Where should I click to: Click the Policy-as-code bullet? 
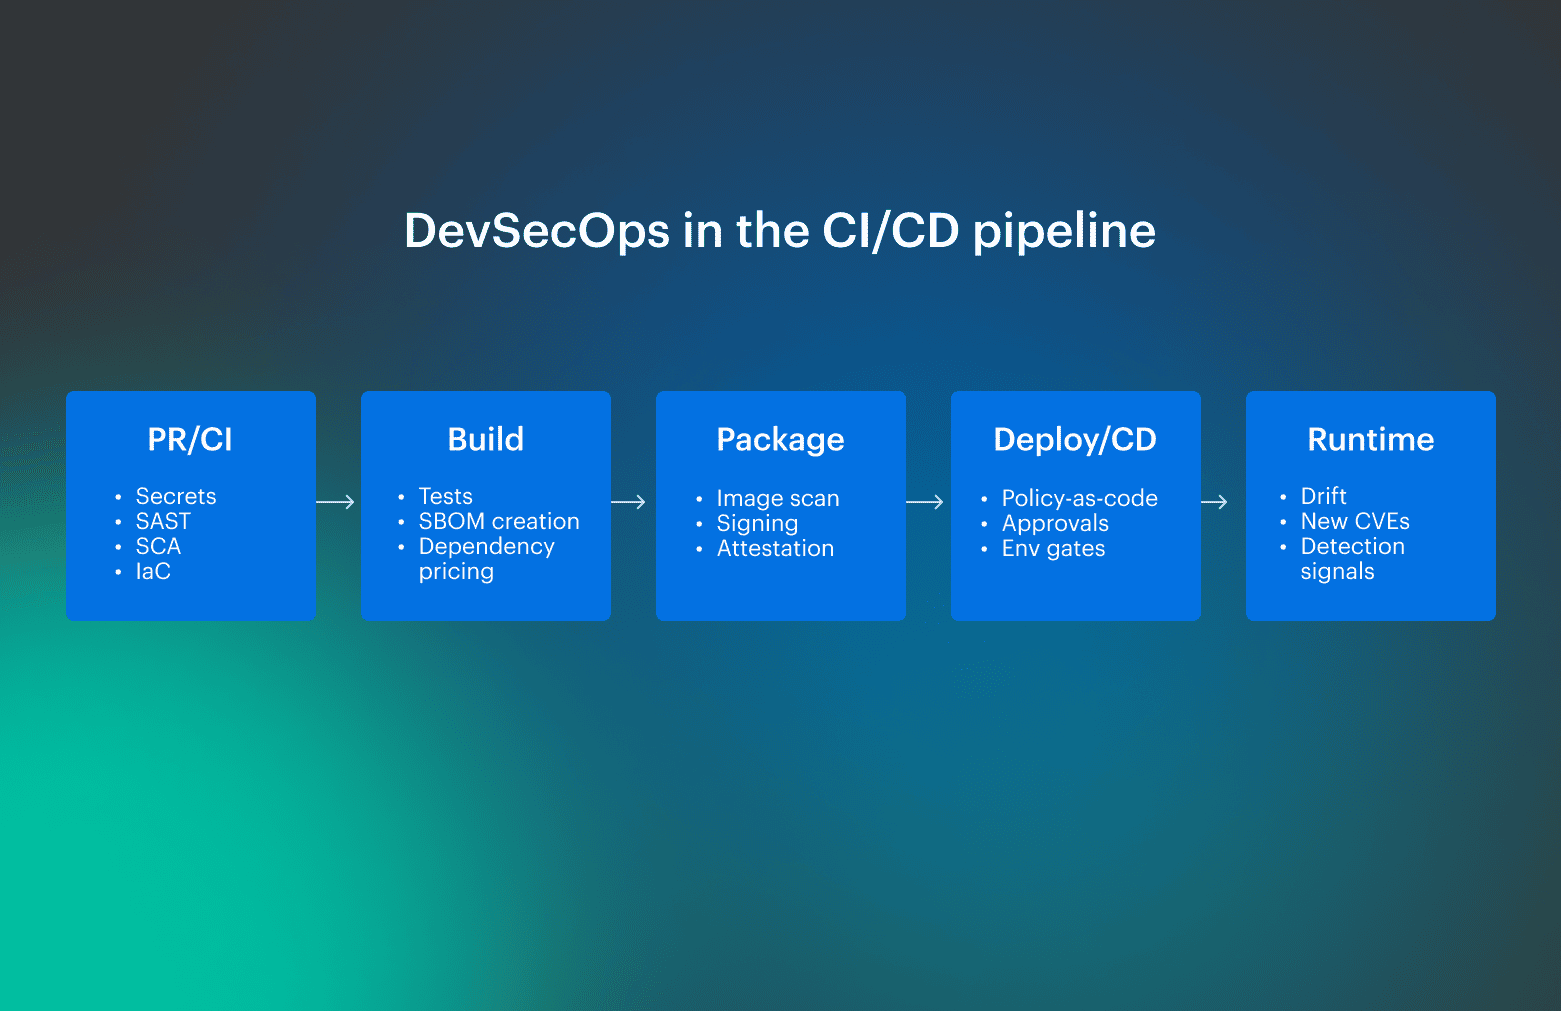(x=1080, y=498)
